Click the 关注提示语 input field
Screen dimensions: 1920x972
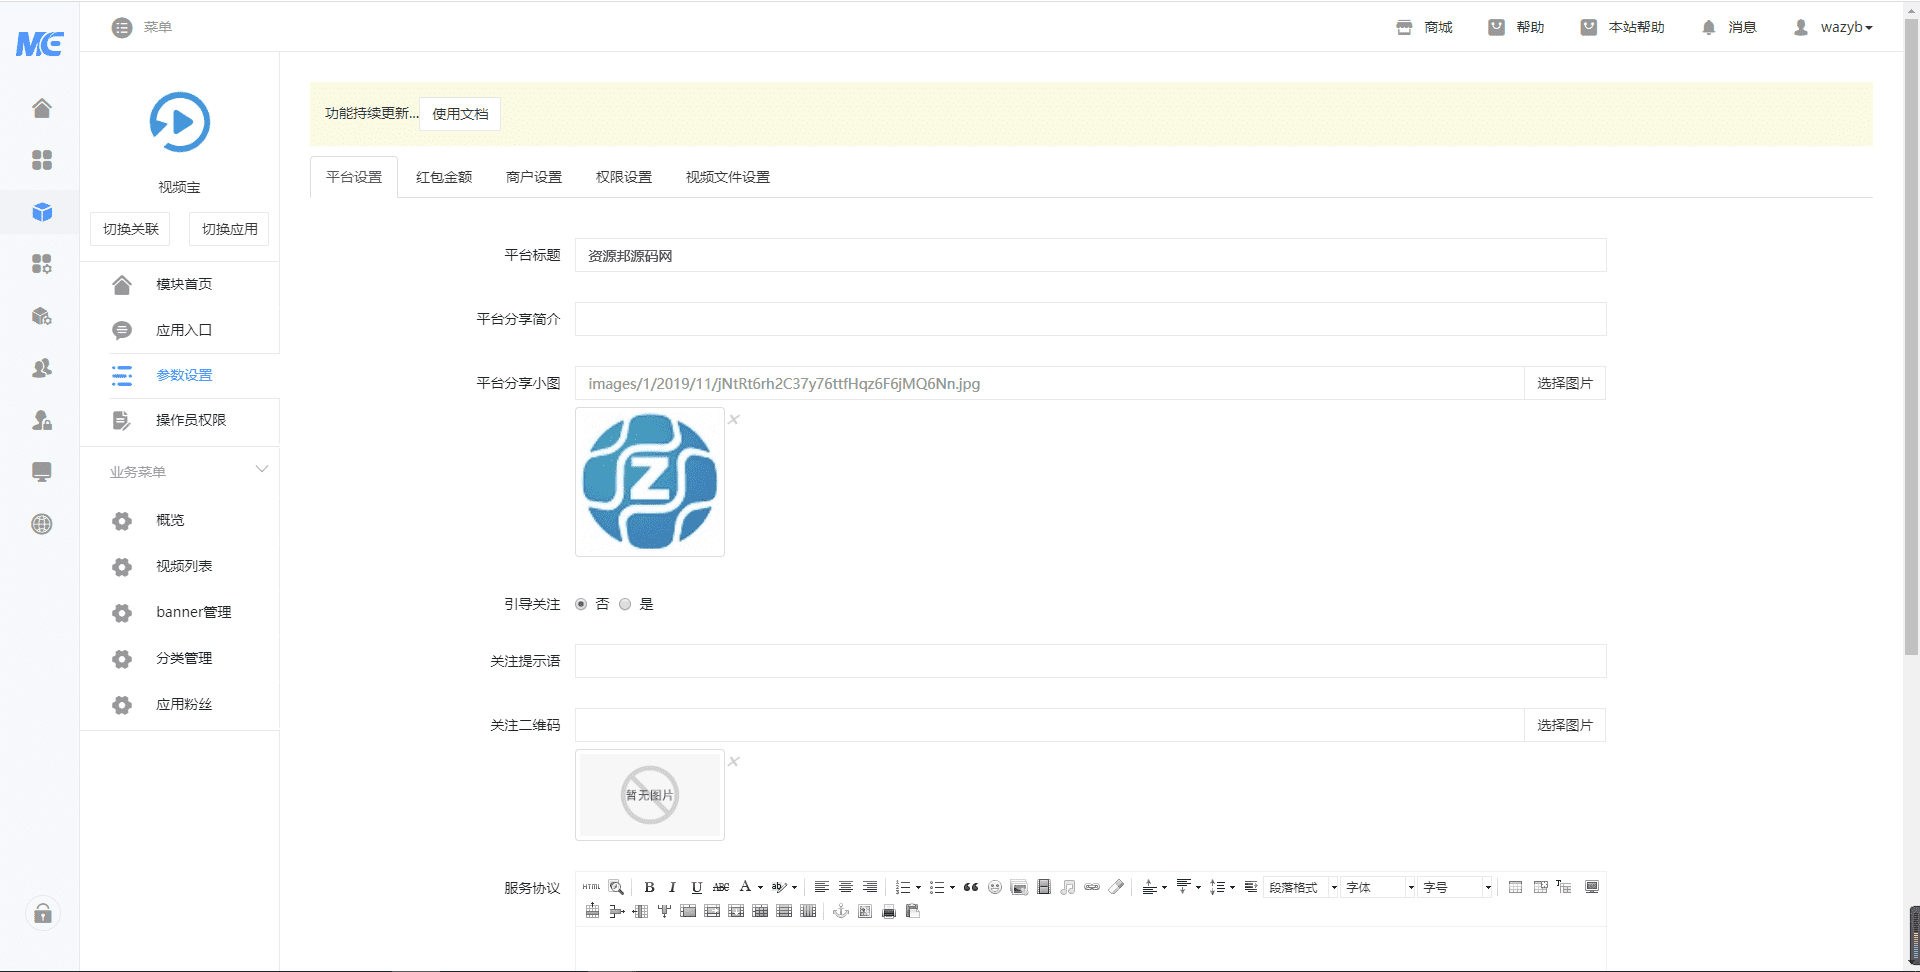tap(1091, 661)
